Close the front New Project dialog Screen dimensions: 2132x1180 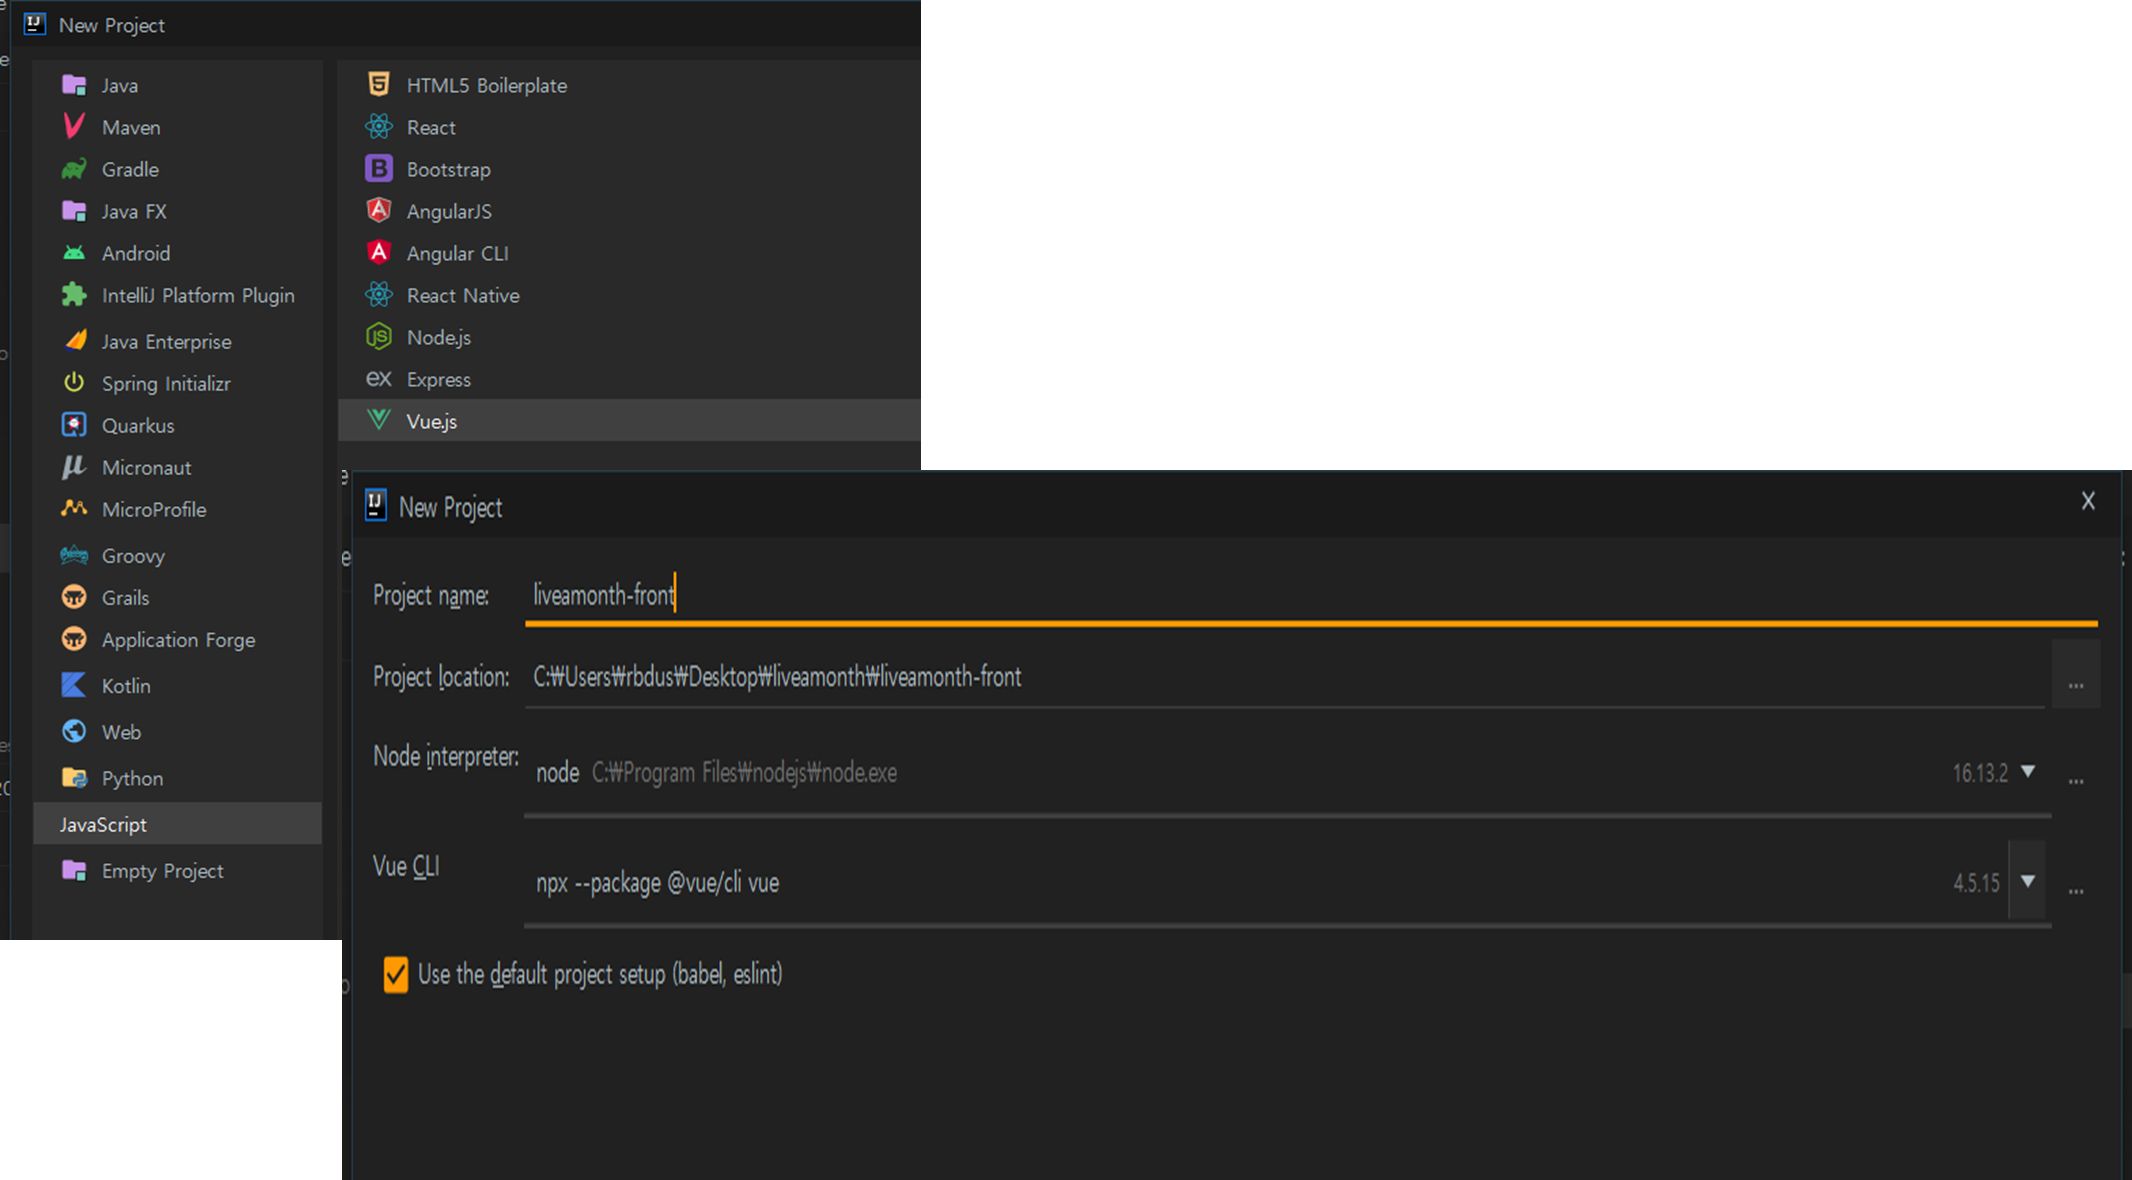tap(2088, 500)
